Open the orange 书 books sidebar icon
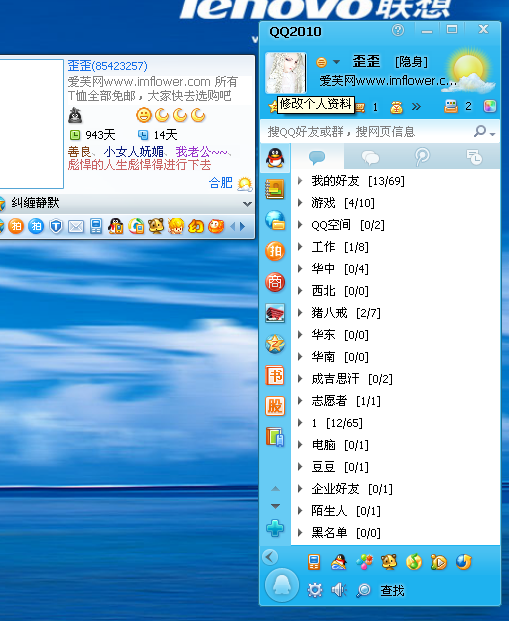This screenshot has width=509, height=621. tap(275, 375)
